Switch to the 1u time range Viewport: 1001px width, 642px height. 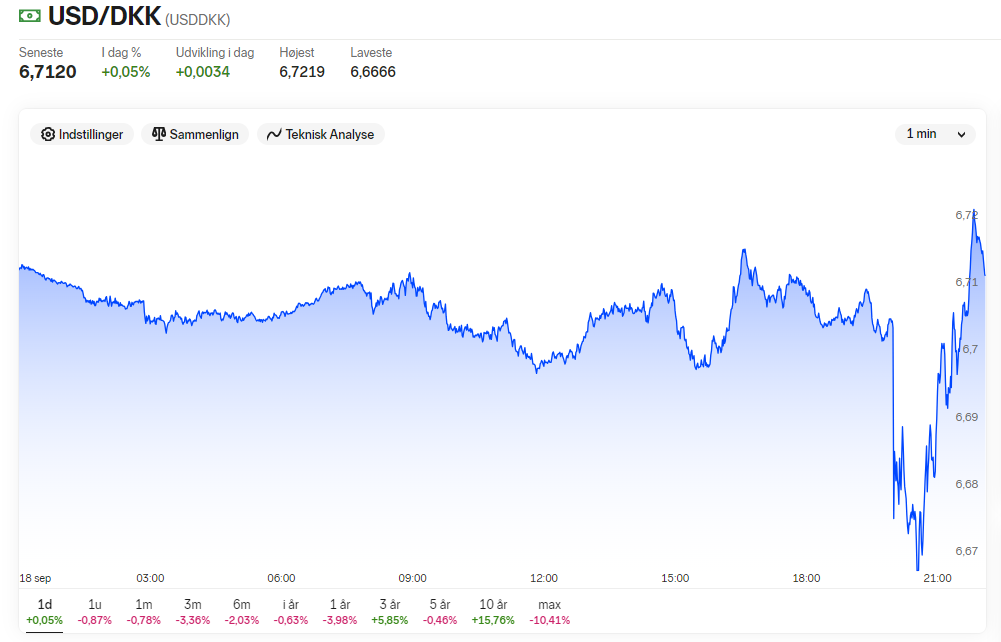pos(94,611)
